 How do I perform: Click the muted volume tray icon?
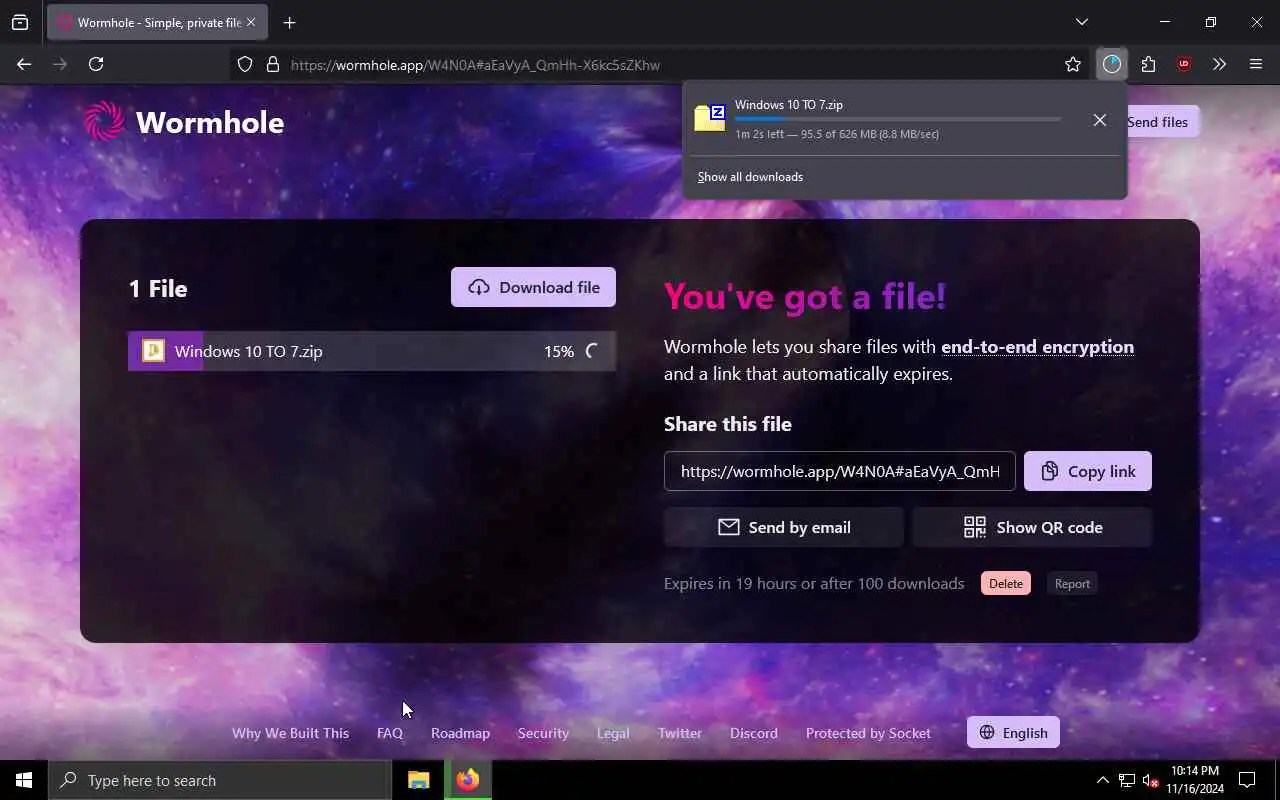(x=1150, y=780)
